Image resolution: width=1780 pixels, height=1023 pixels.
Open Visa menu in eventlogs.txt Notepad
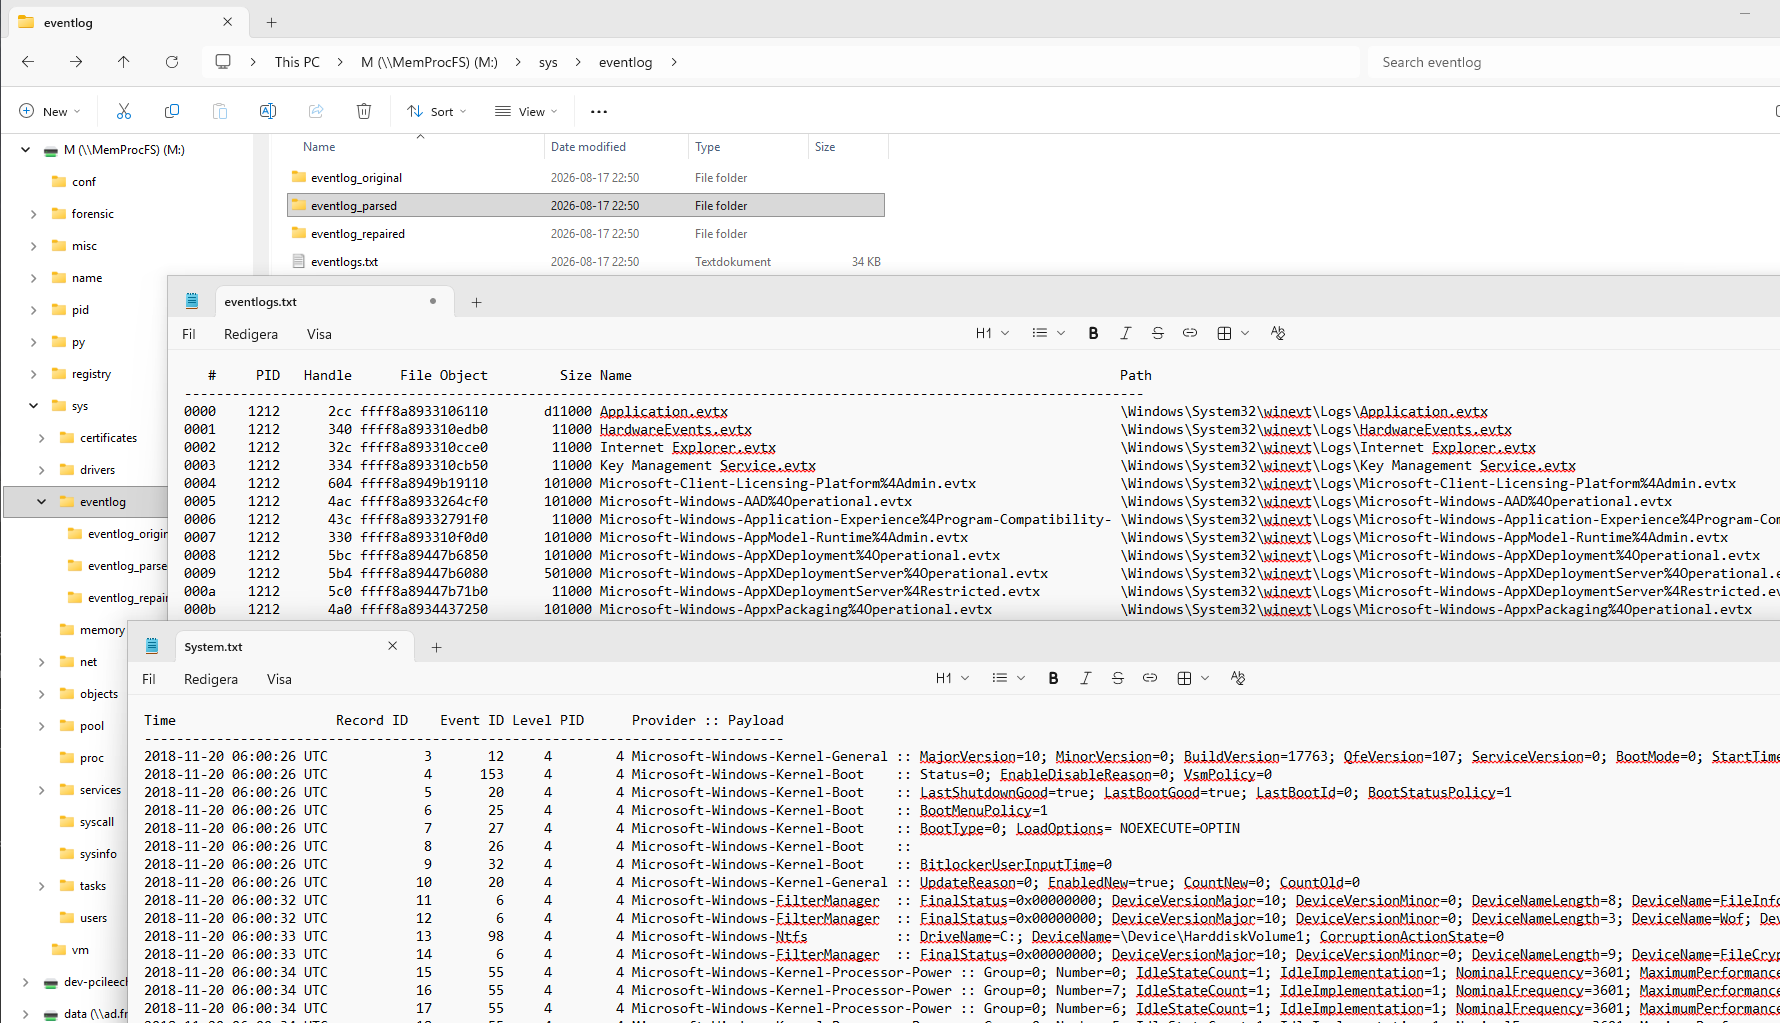(319, 334)
